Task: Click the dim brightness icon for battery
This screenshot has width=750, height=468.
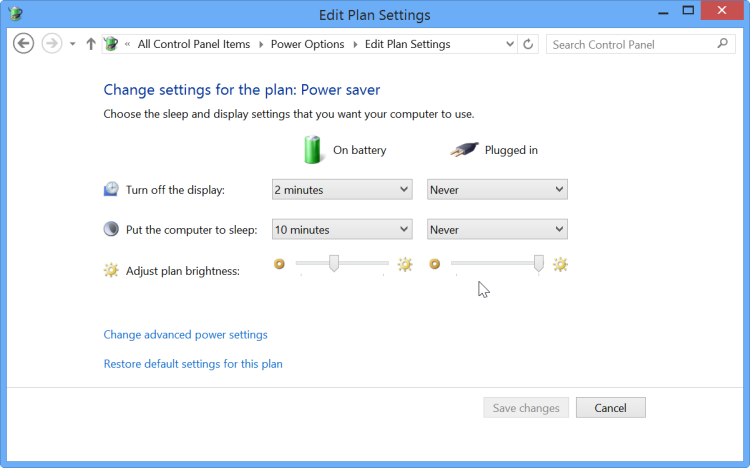Action: (x=280, y=264)
